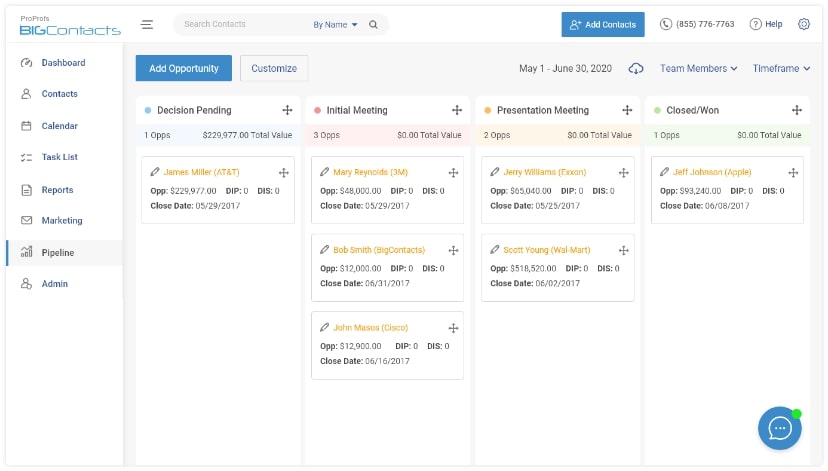
Task: Select Pipeline in sidebar
Action: click(64, 252)
